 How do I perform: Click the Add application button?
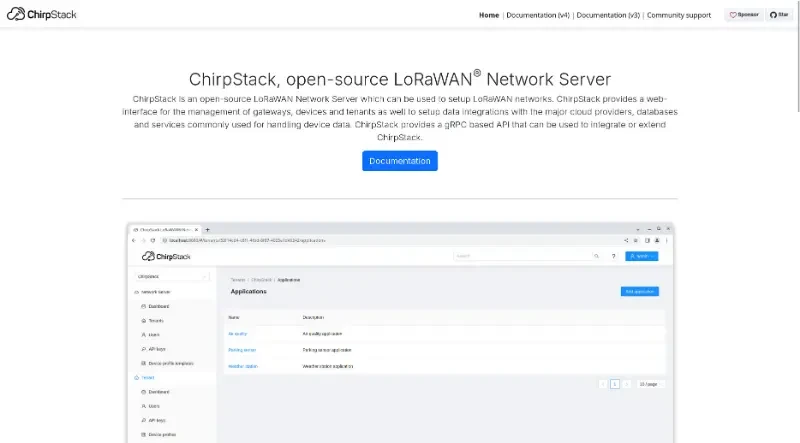(640, 291)
